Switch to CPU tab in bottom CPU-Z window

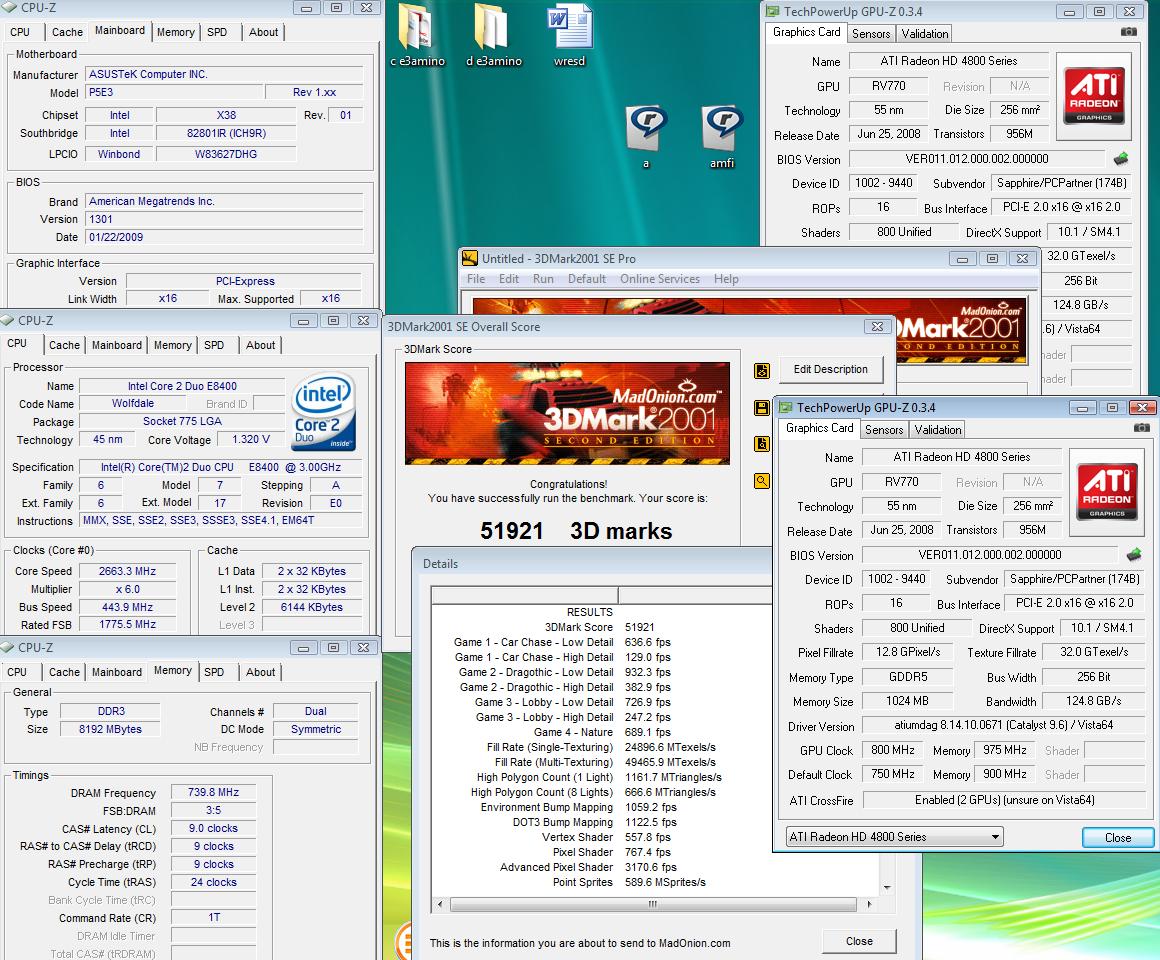17,672
